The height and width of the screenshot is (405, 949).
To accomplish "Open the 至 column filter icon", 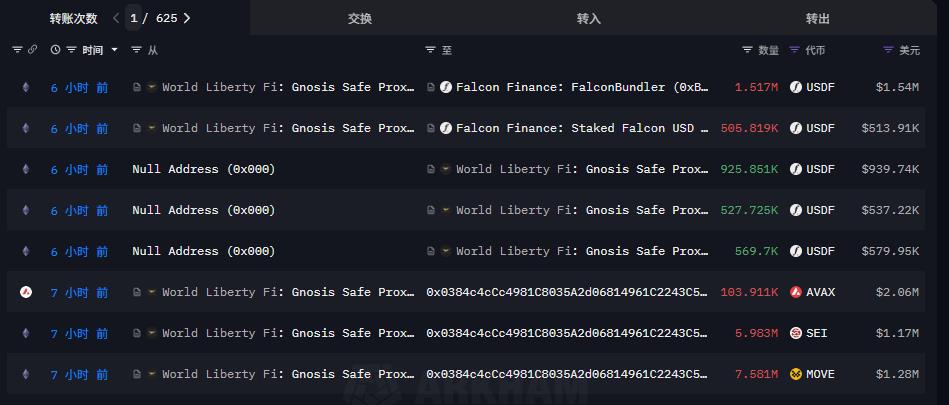I will pyautogui.click(x=430, y=50).
